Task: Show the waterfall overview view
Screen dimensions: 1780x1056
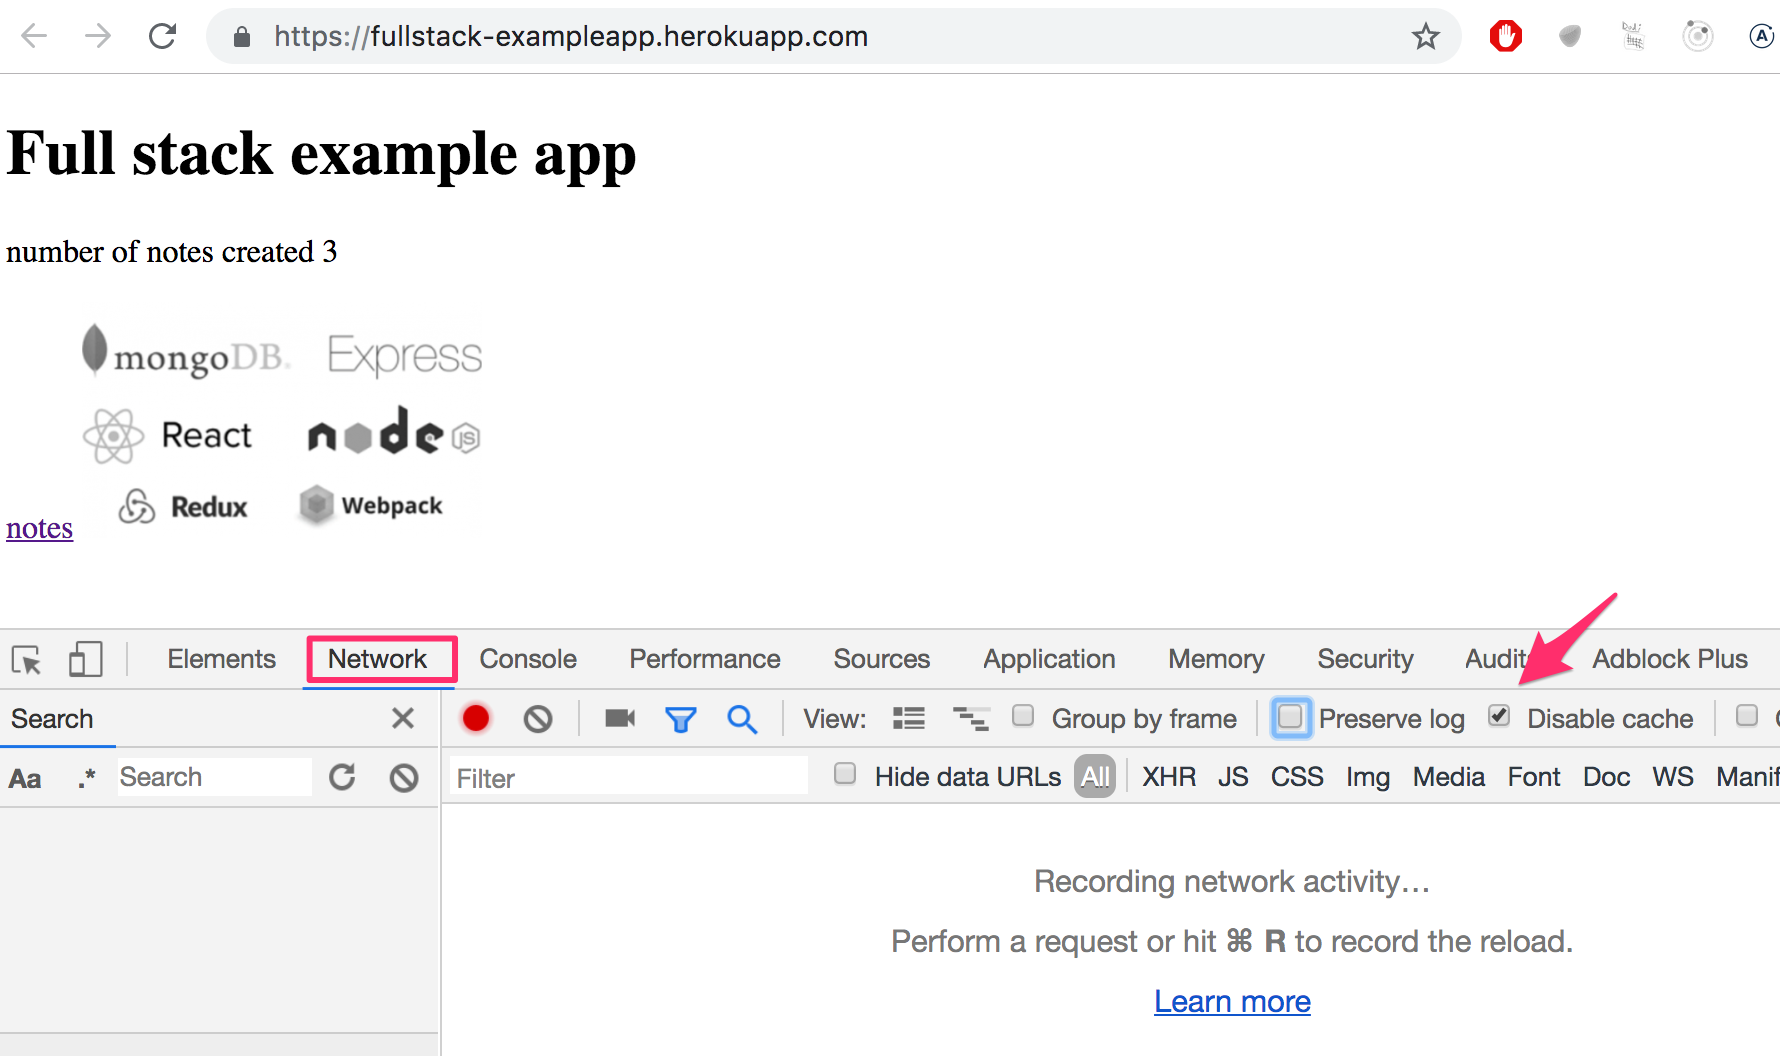Action: [971, 718]
